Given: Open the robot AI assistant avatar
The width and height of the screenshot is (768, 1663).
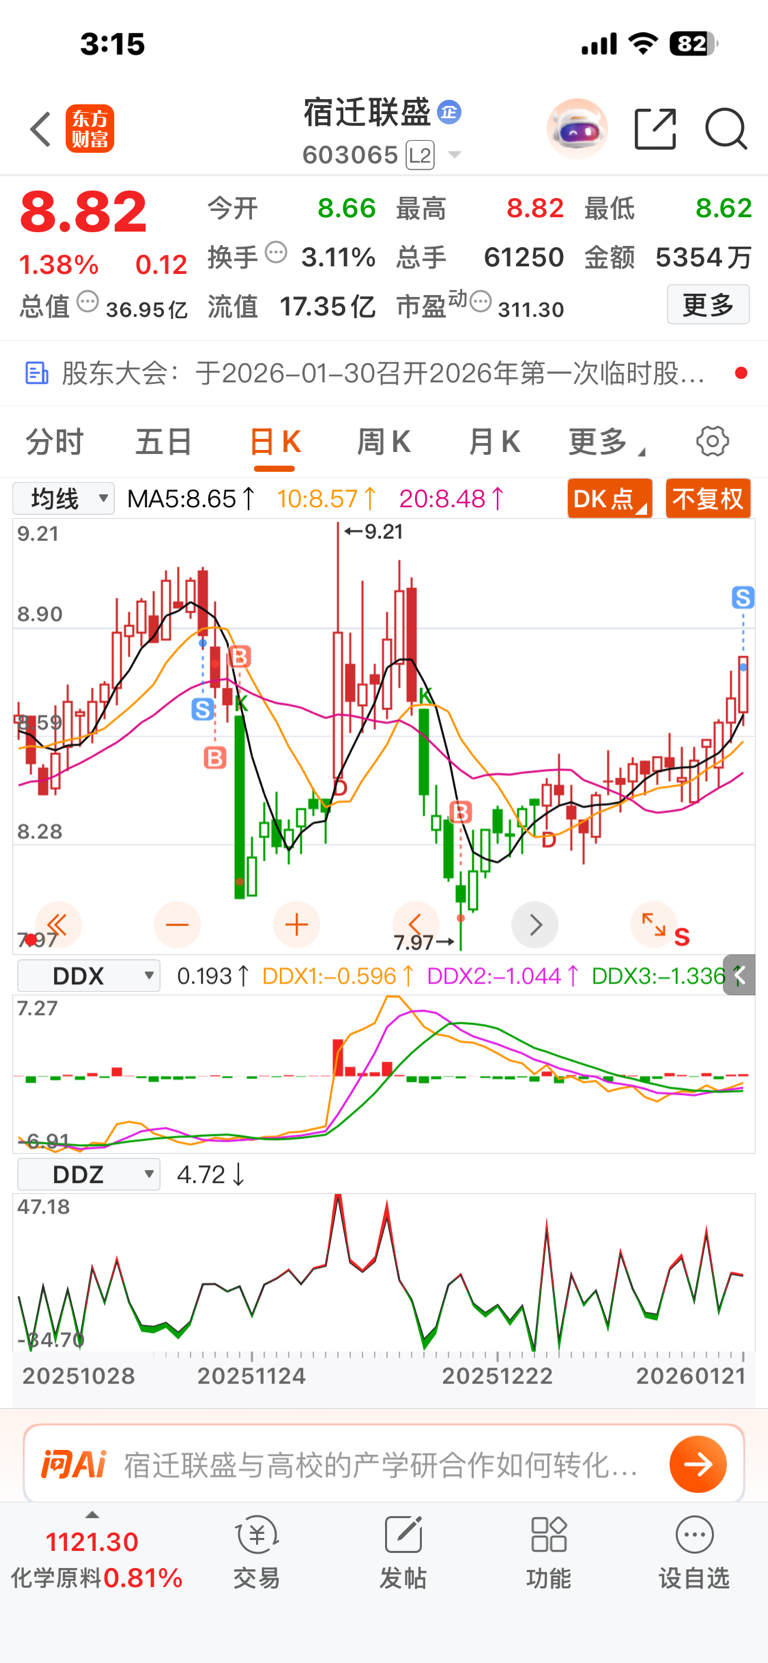Looking at the screenshot, I should tap(577, 129).
